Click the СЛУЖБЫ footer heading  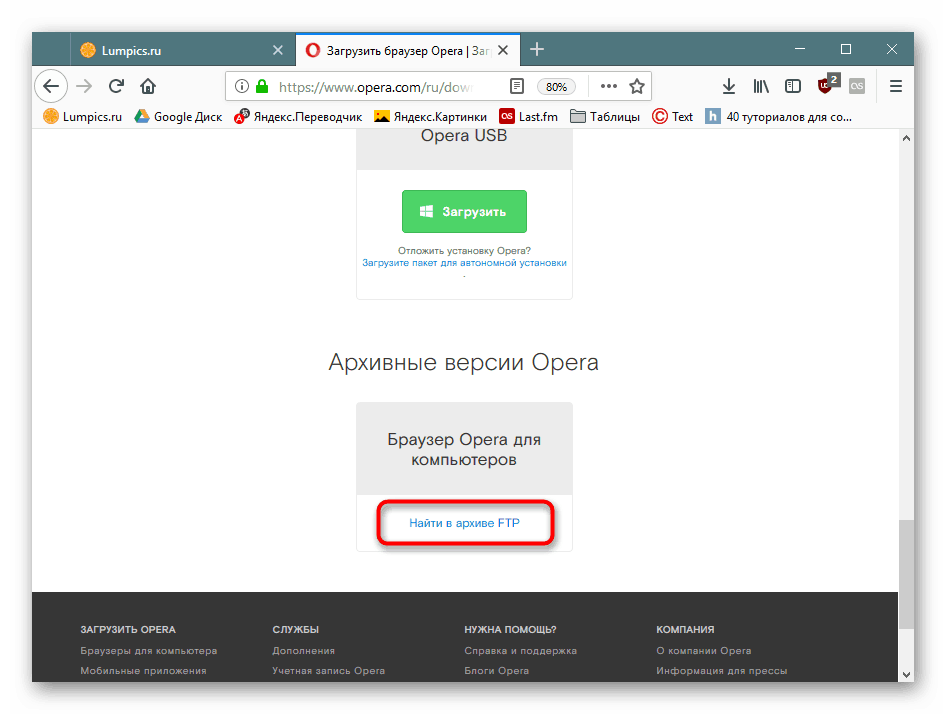click(295, 630)
